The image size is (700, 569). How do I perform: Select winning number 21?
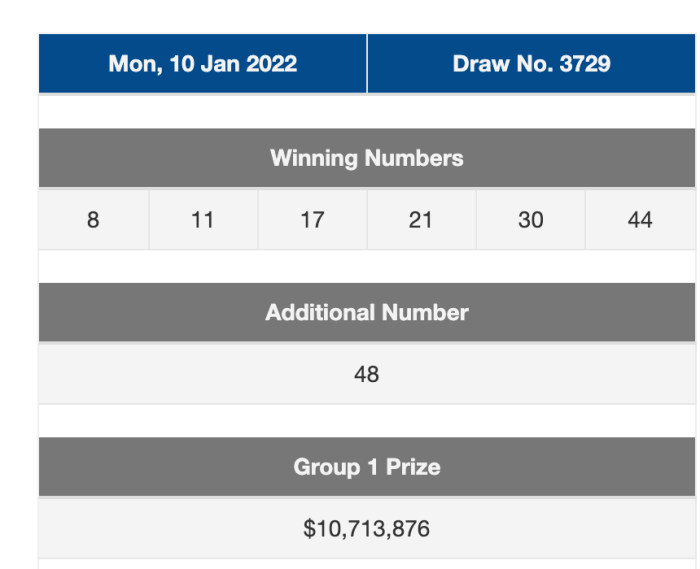coord(421,220)
